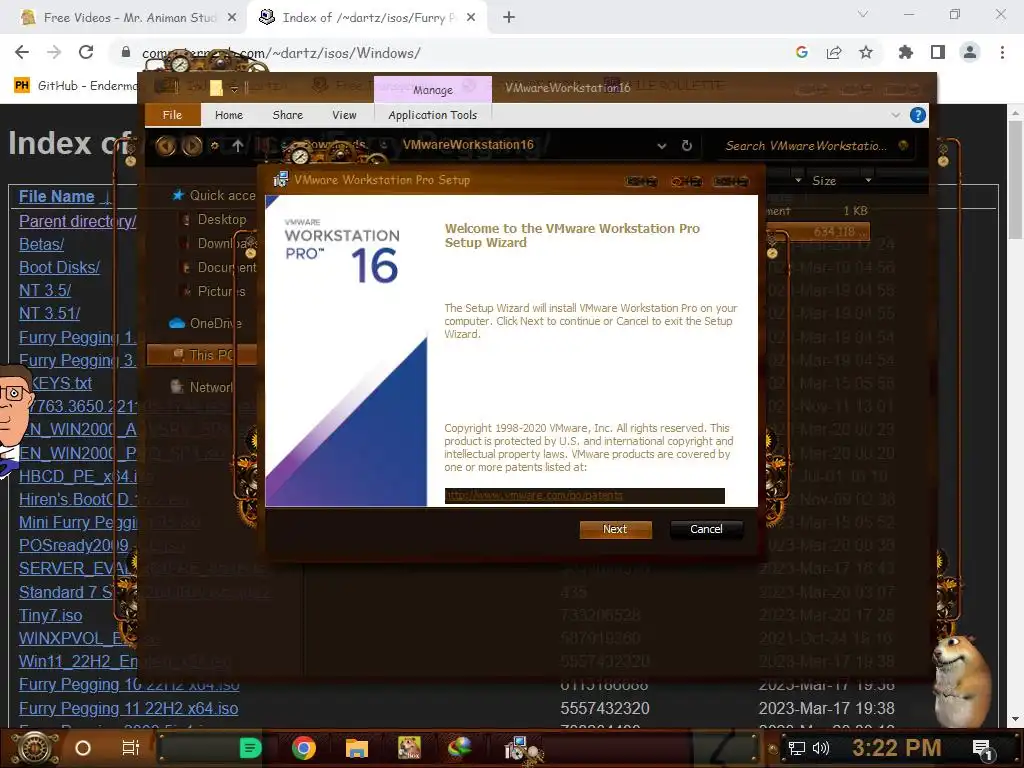Open Boot Disks folder link
1024x768 pixels.
click(59, 268)
